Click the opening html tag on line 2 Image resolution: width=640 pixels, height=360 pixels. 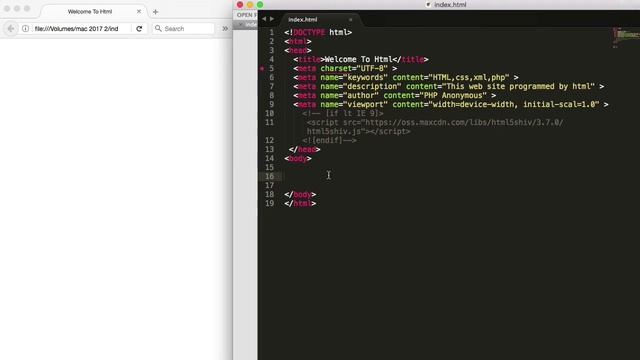[298, 42]
